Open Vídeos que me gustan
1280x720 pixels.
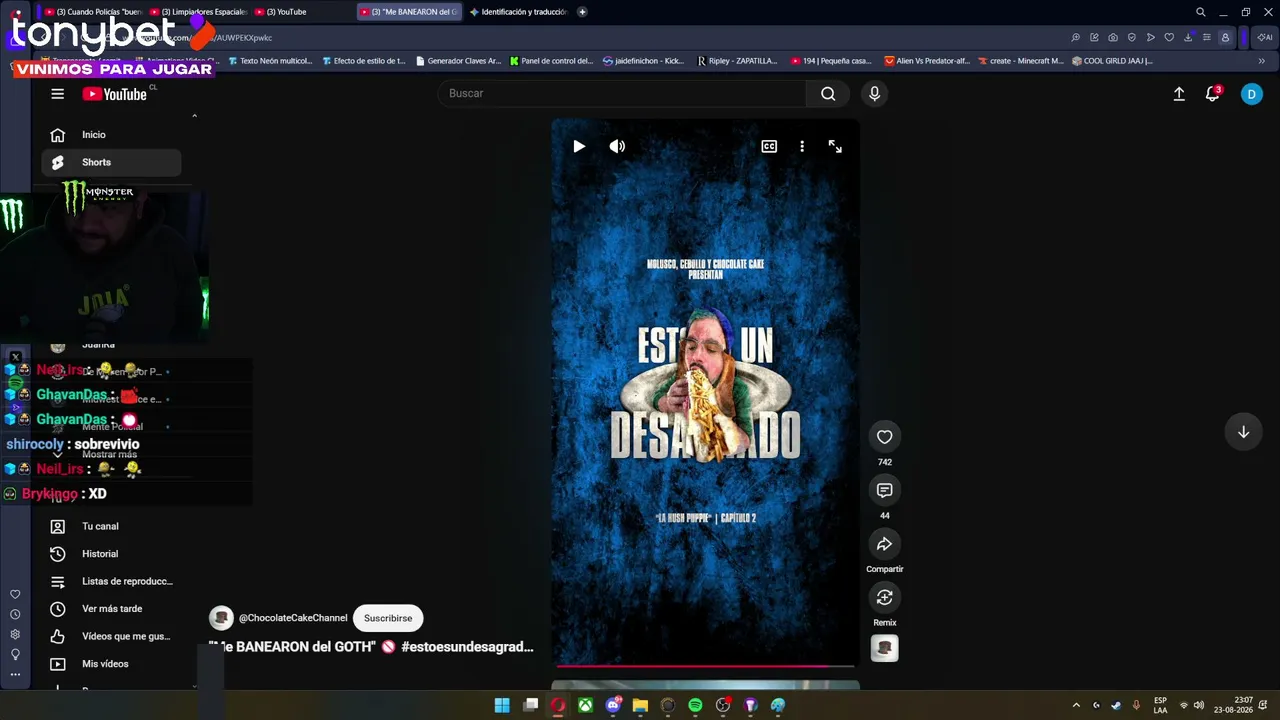(x=111, y=636)
